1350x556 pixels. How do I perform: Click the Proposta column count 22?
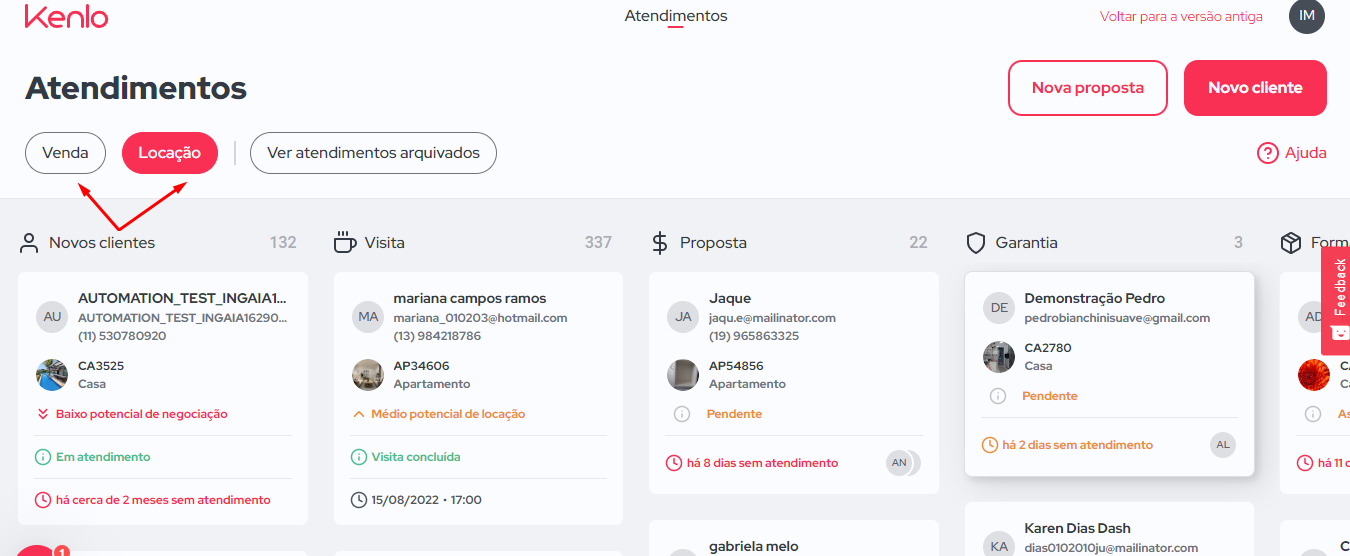918,242
